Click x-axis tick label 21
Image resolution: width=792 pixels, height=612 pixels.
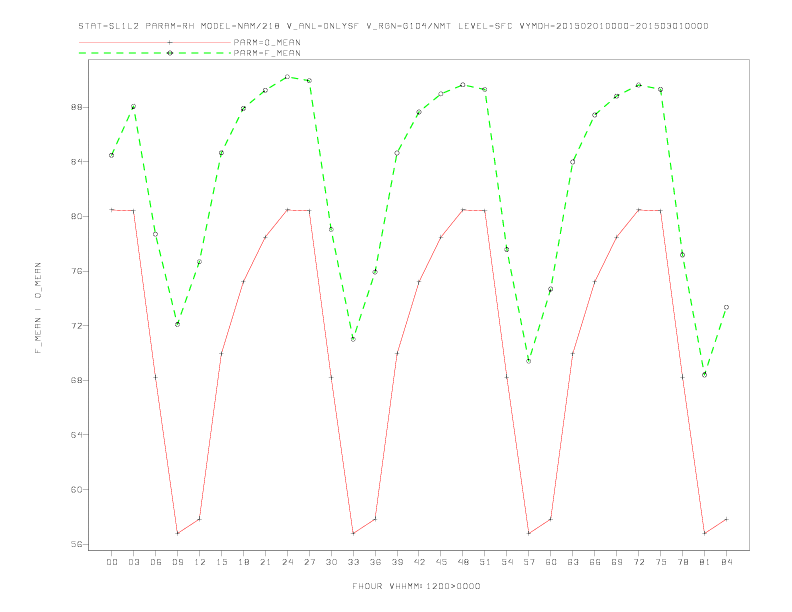(x=265, y=562)
